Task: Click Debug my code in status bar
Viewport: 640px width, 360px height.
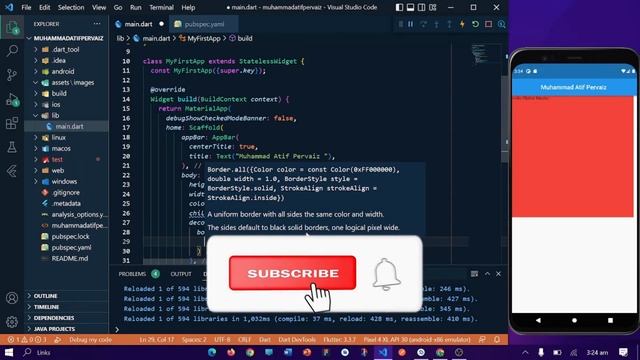Action: [x=90, y=340]
